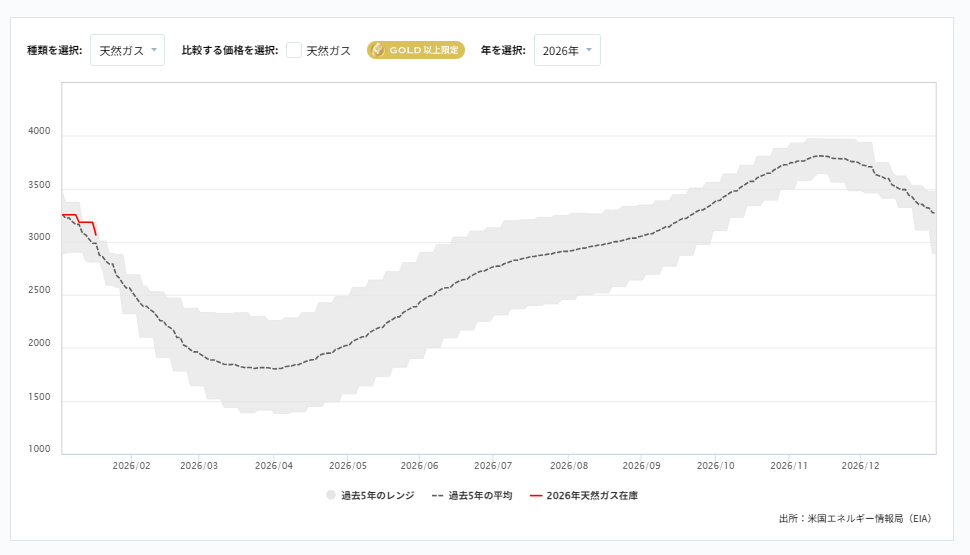The width and height of the screenshot is (970, 555).
Task: Click the 種類を選択 label
Action: pos(54,50)
